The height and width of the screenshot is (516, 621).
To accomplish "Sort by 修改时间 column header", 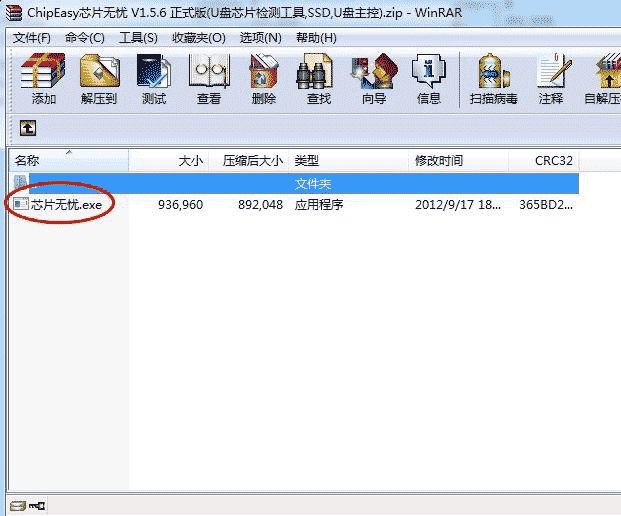I will (x=459, y=160).
